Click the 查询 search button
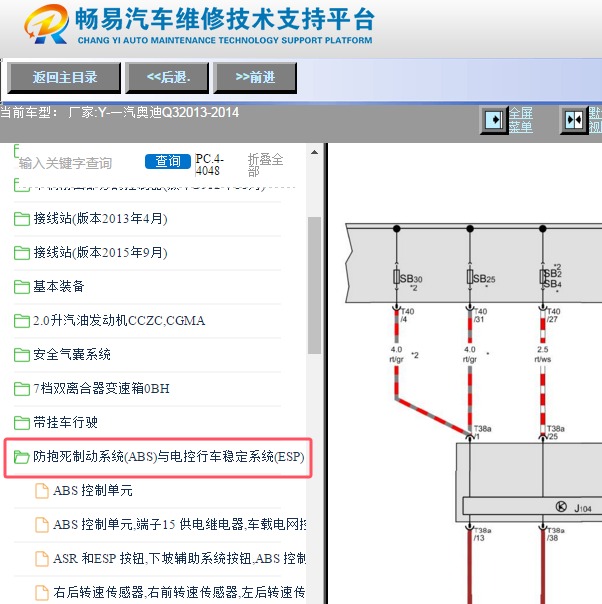This screenshot has width=602, height=604. (x=168, y=161)
